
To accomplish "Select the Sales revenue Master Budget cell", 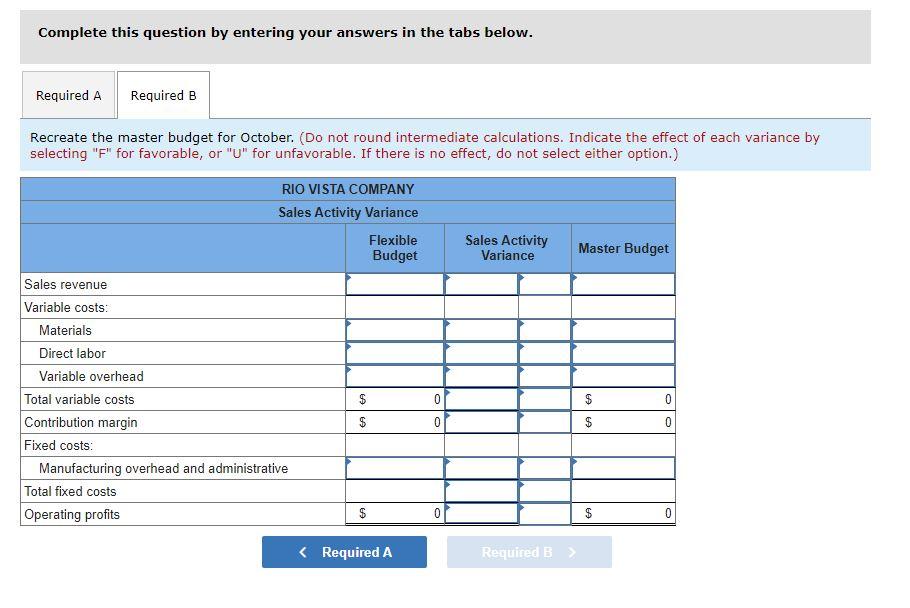I will [623, 284].
